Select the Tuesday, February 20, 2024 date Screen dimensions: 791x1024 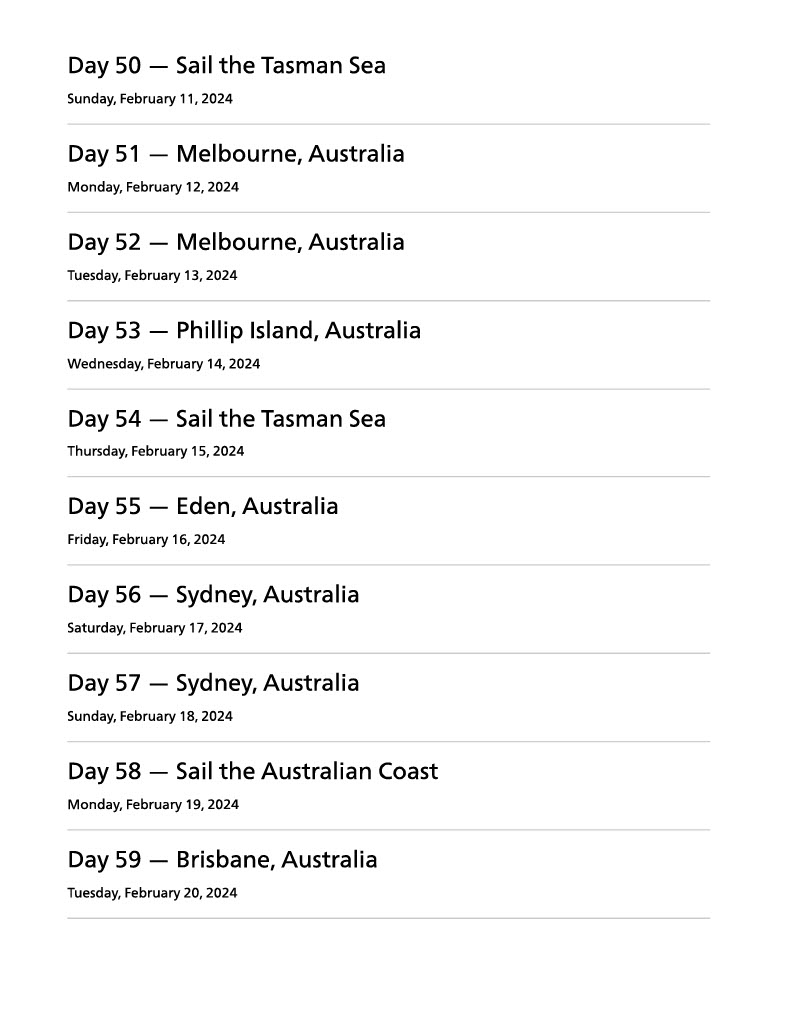tap(152, 893)
